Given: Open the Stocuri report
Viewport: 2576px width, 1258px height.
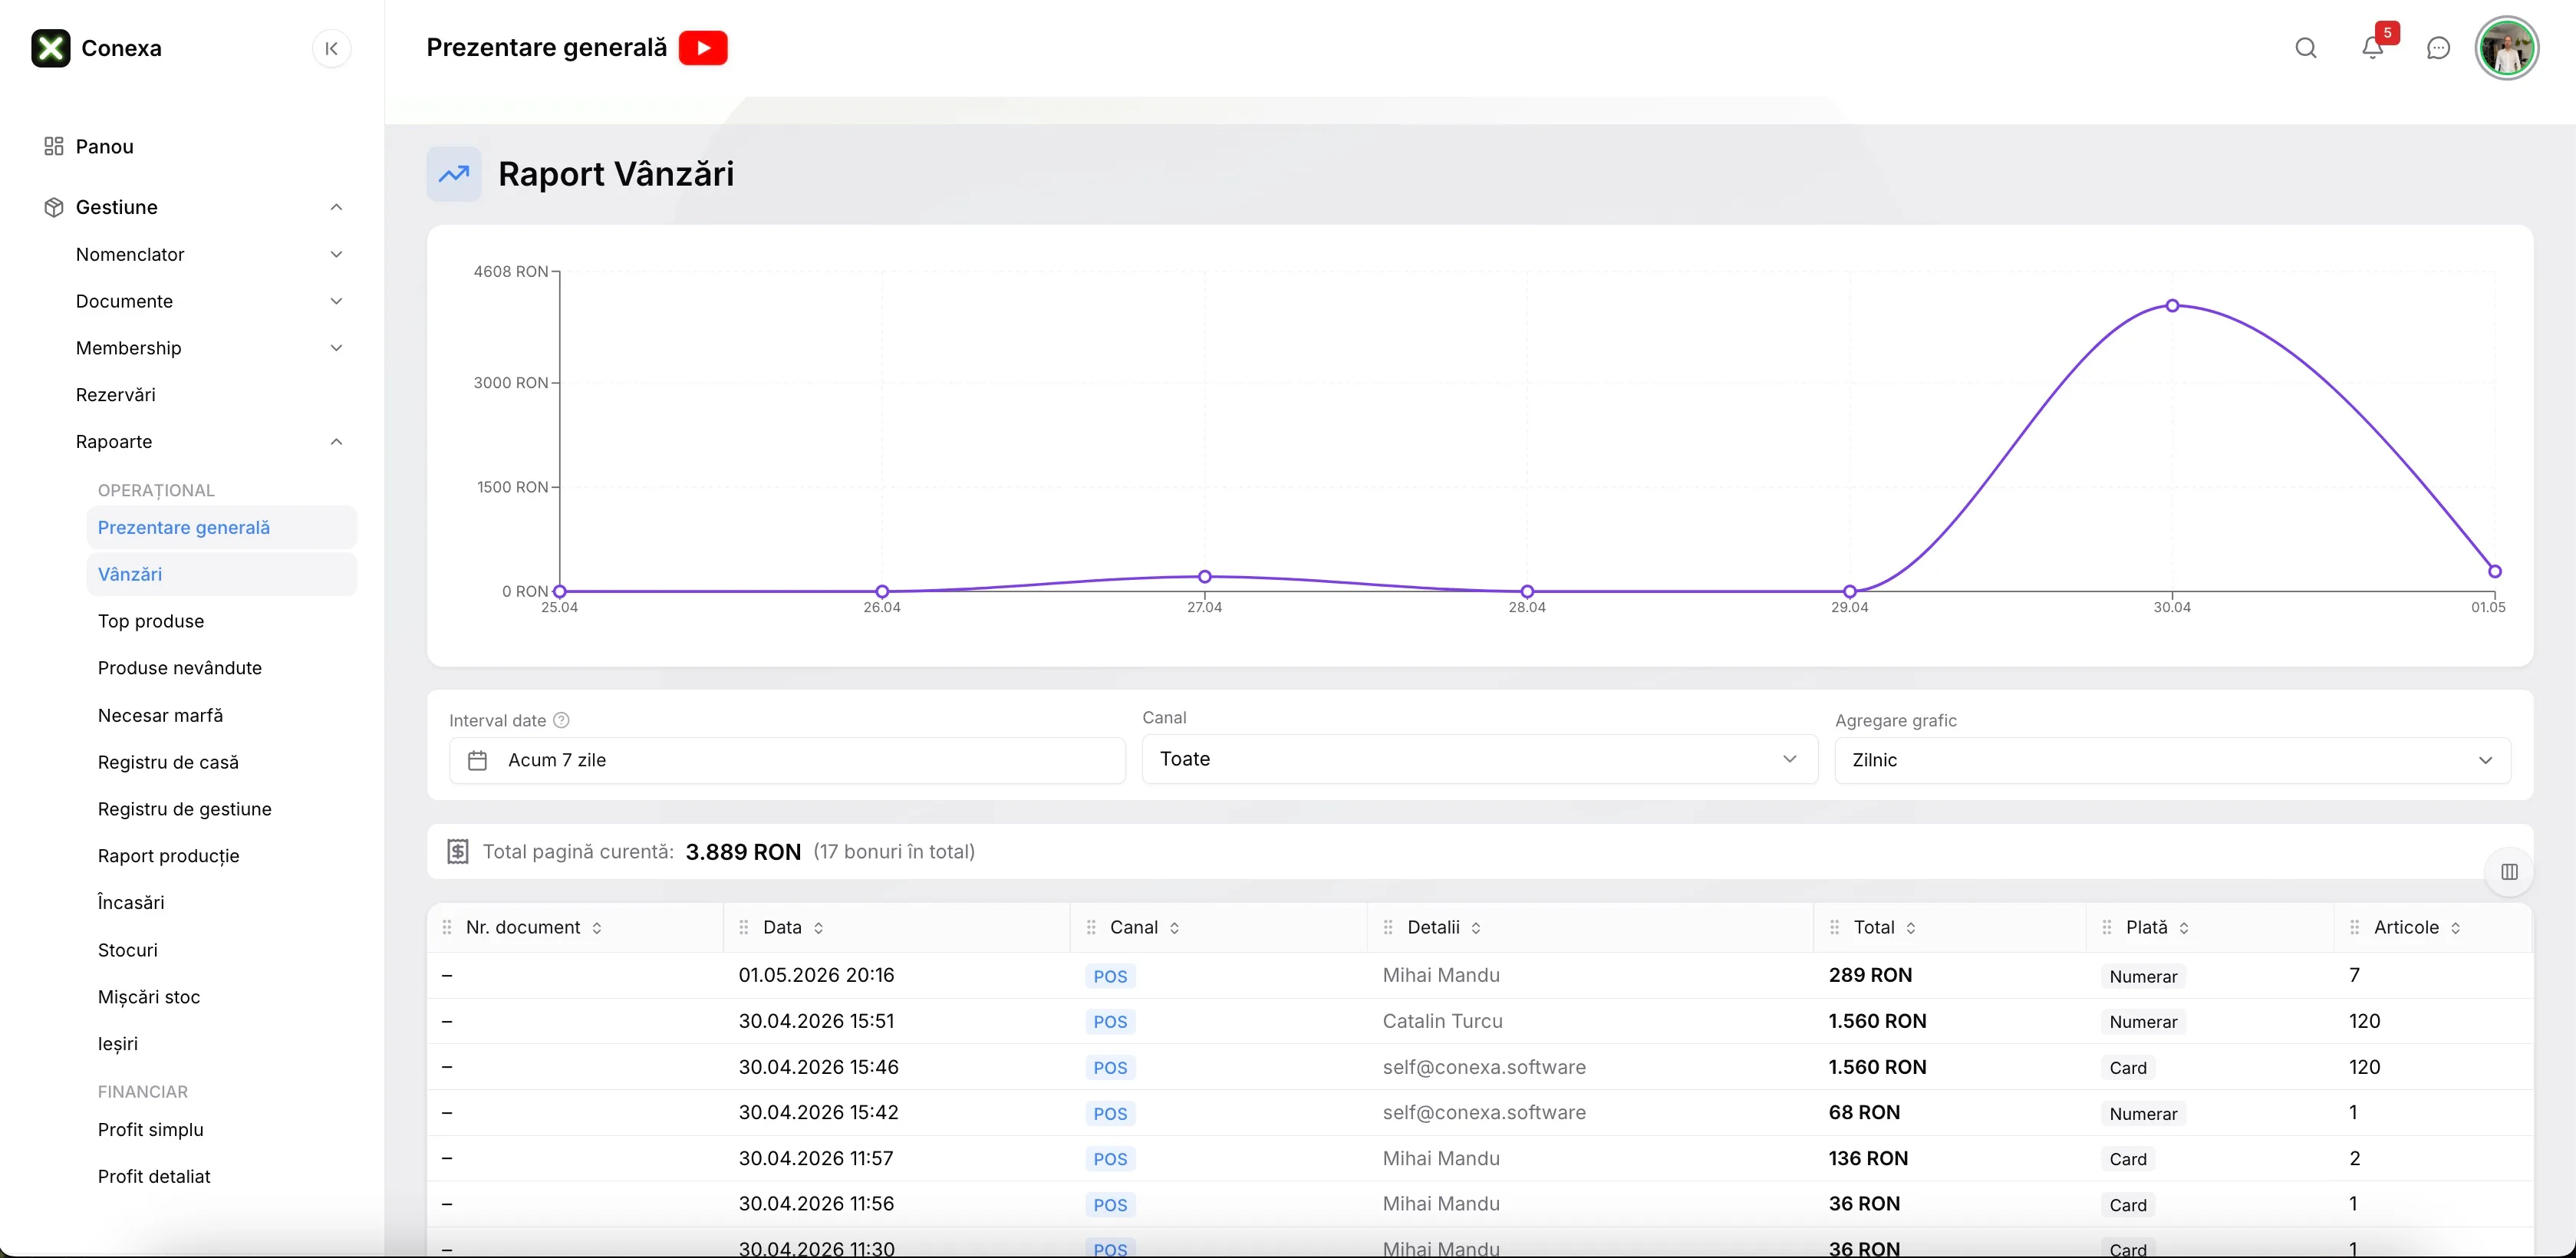Looking at the screenshot, I should click(x=128, y=950).
